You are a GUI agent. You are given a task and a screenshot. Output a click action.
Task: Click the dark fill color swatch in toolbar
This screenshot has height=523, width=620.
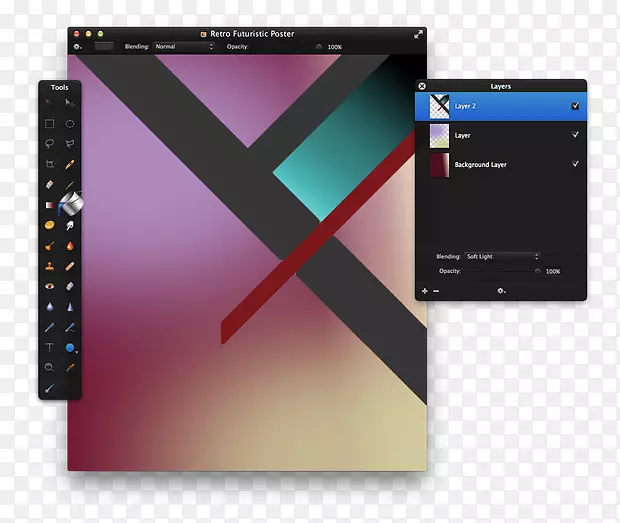click(104, 46)
